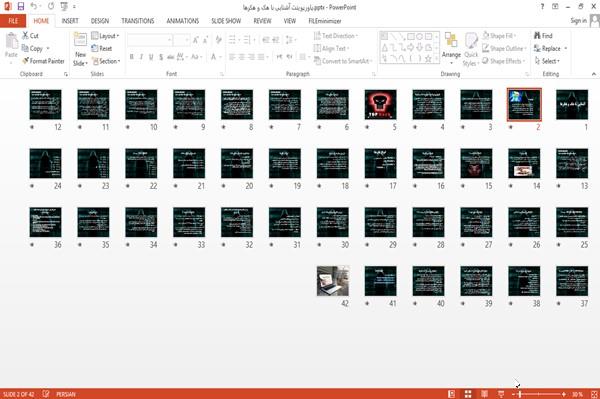
Task: Switch to the INSERT tab
Action: pyautogui.click(x=70, y=21)
